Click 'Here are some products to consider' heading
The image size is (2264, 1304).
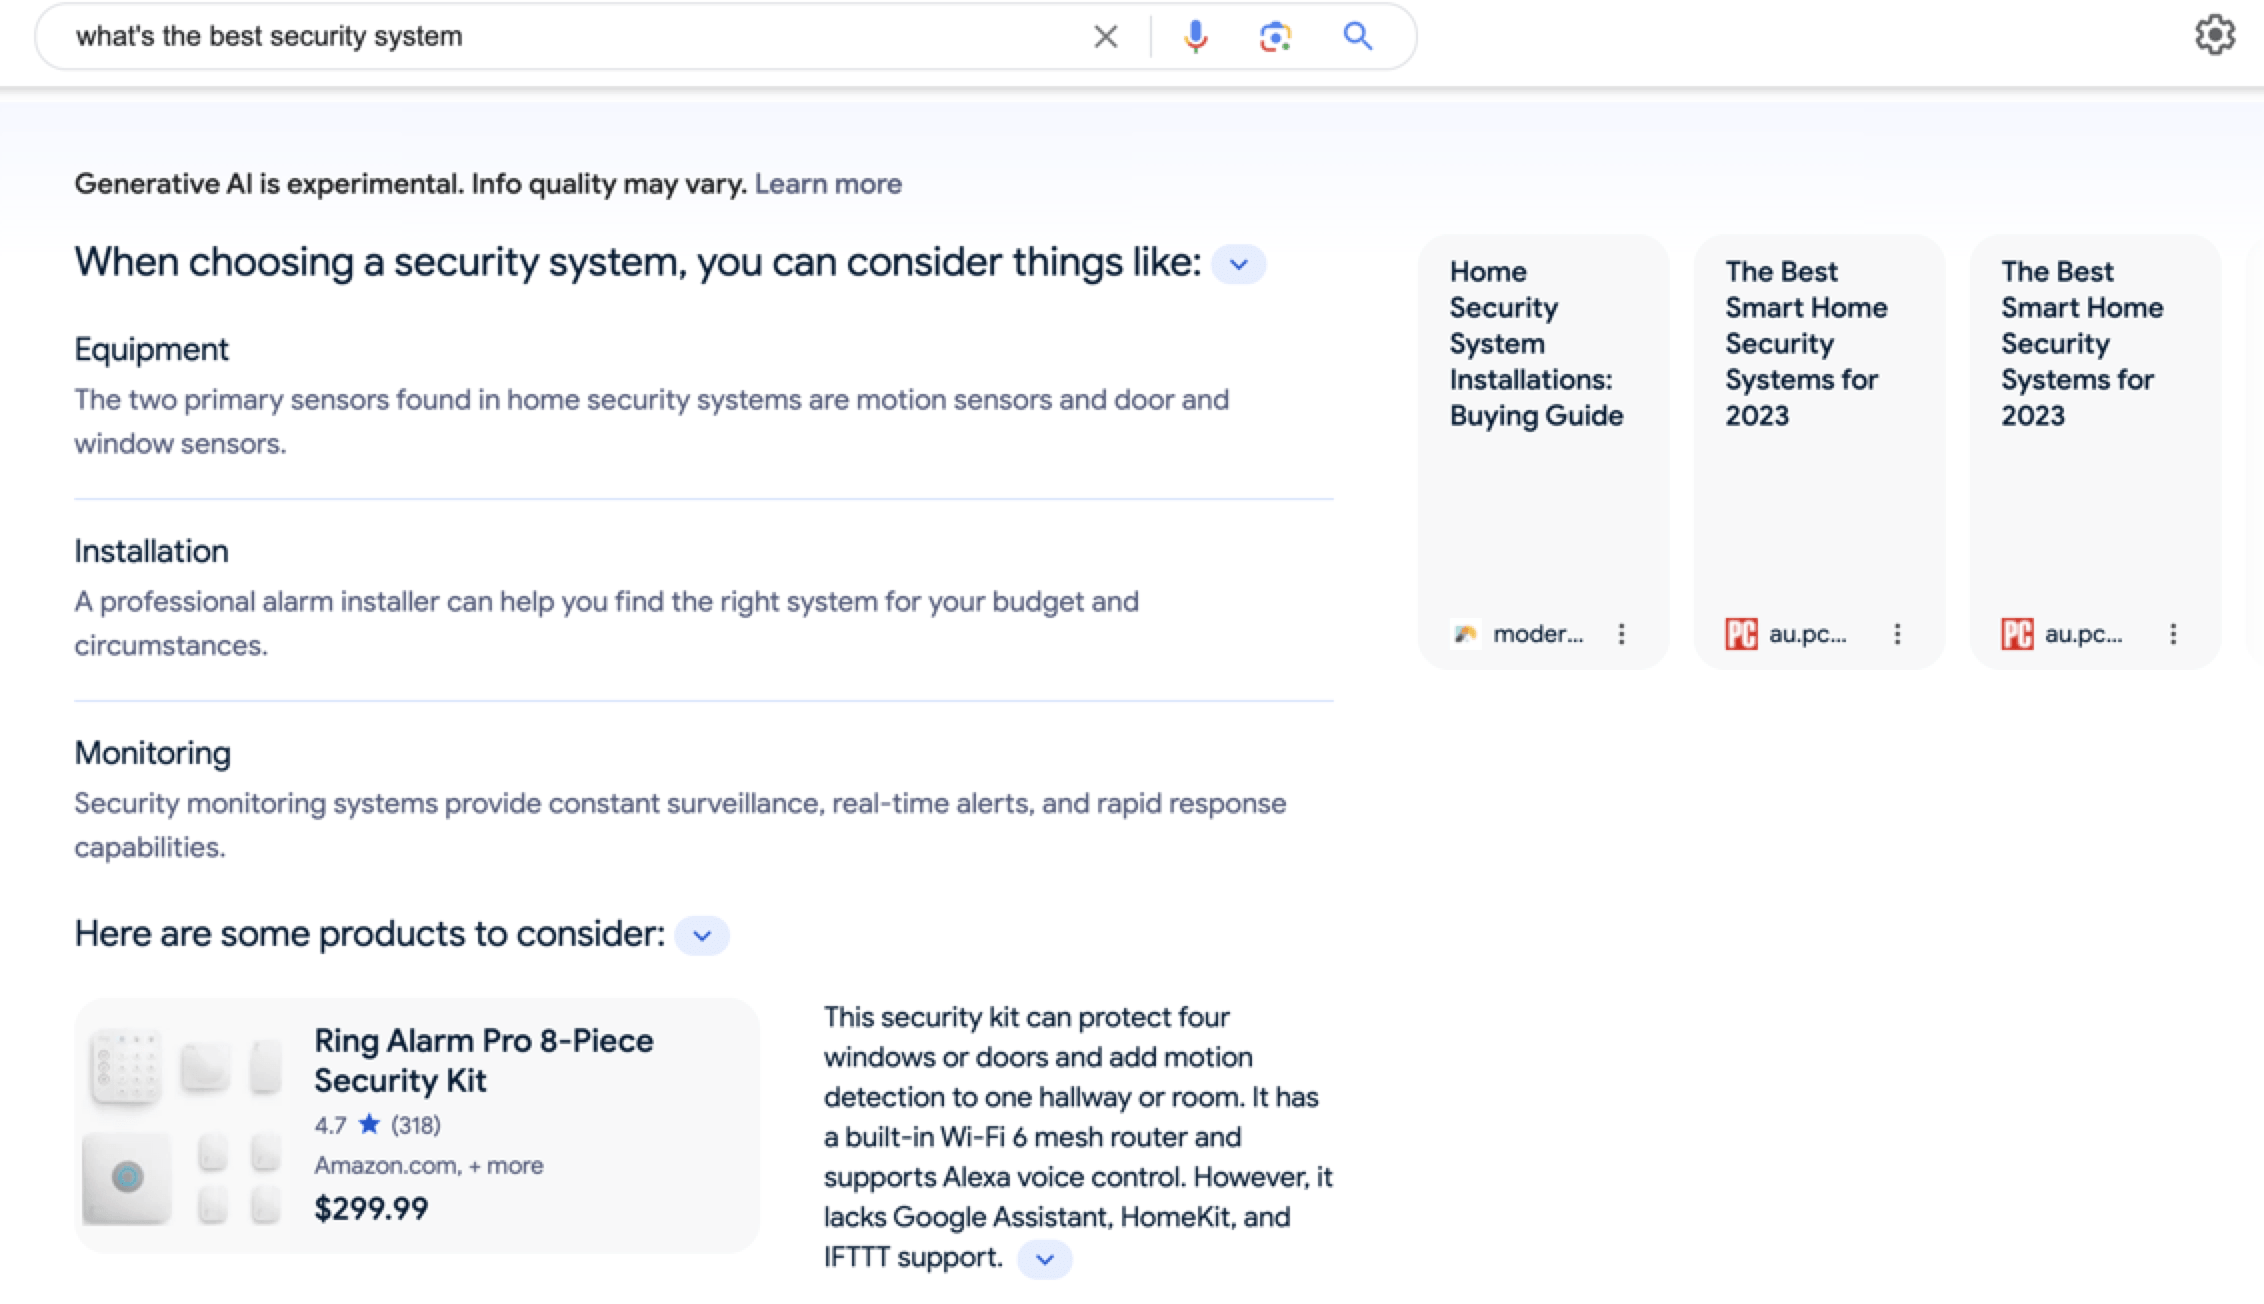tap(370, 934)
